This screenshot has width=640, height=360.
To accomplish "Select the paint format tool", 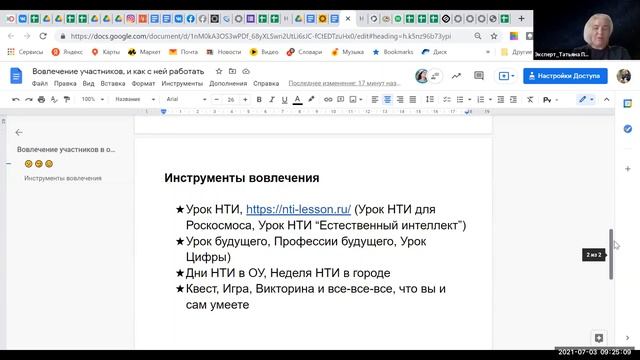I will (x=67, y=100).
